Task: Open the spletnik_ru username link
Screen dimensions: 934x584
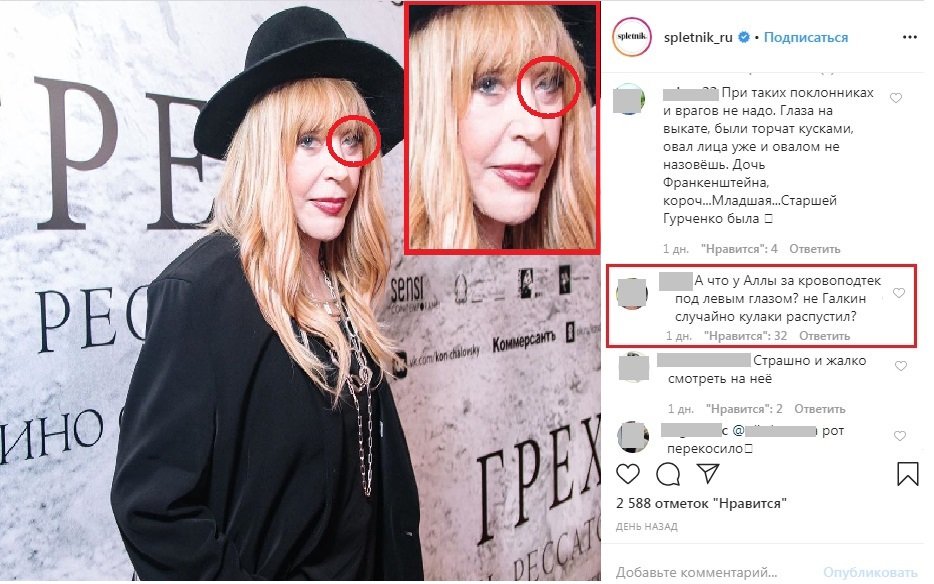Action: (x=698, y=38)
